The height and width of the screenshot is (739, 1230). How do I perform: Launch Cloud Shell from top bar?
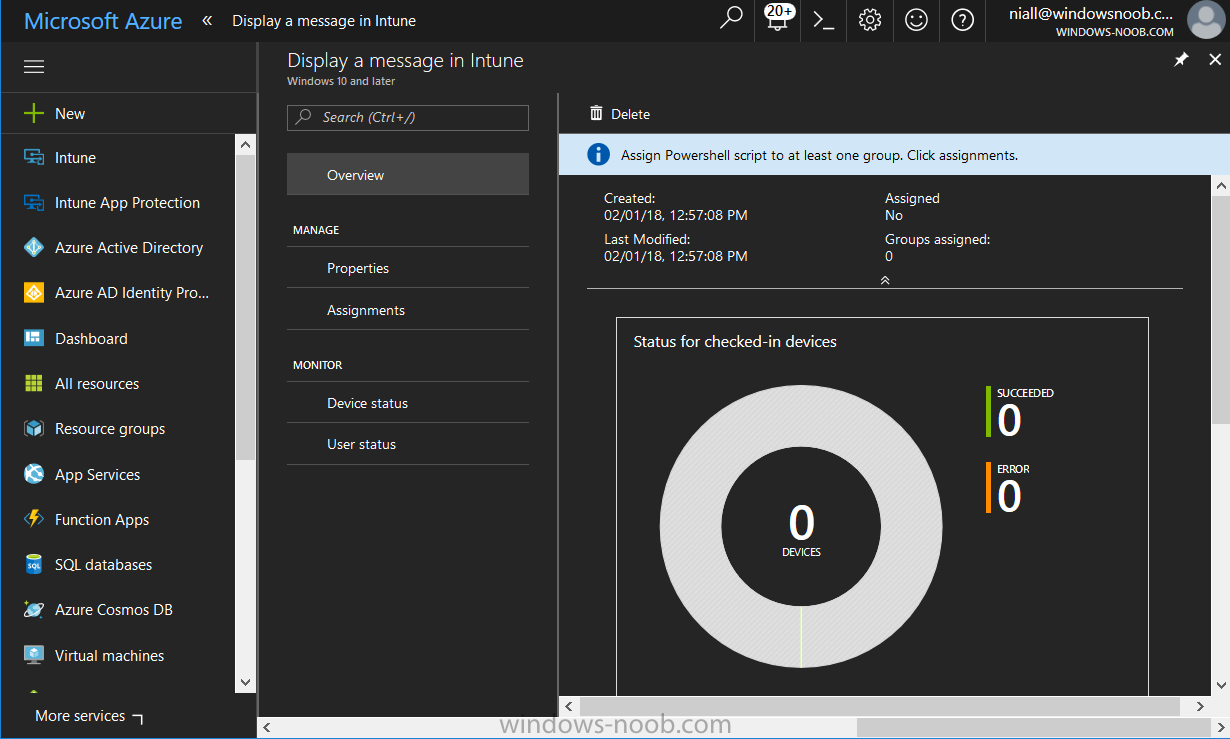(x=824, y=20)
